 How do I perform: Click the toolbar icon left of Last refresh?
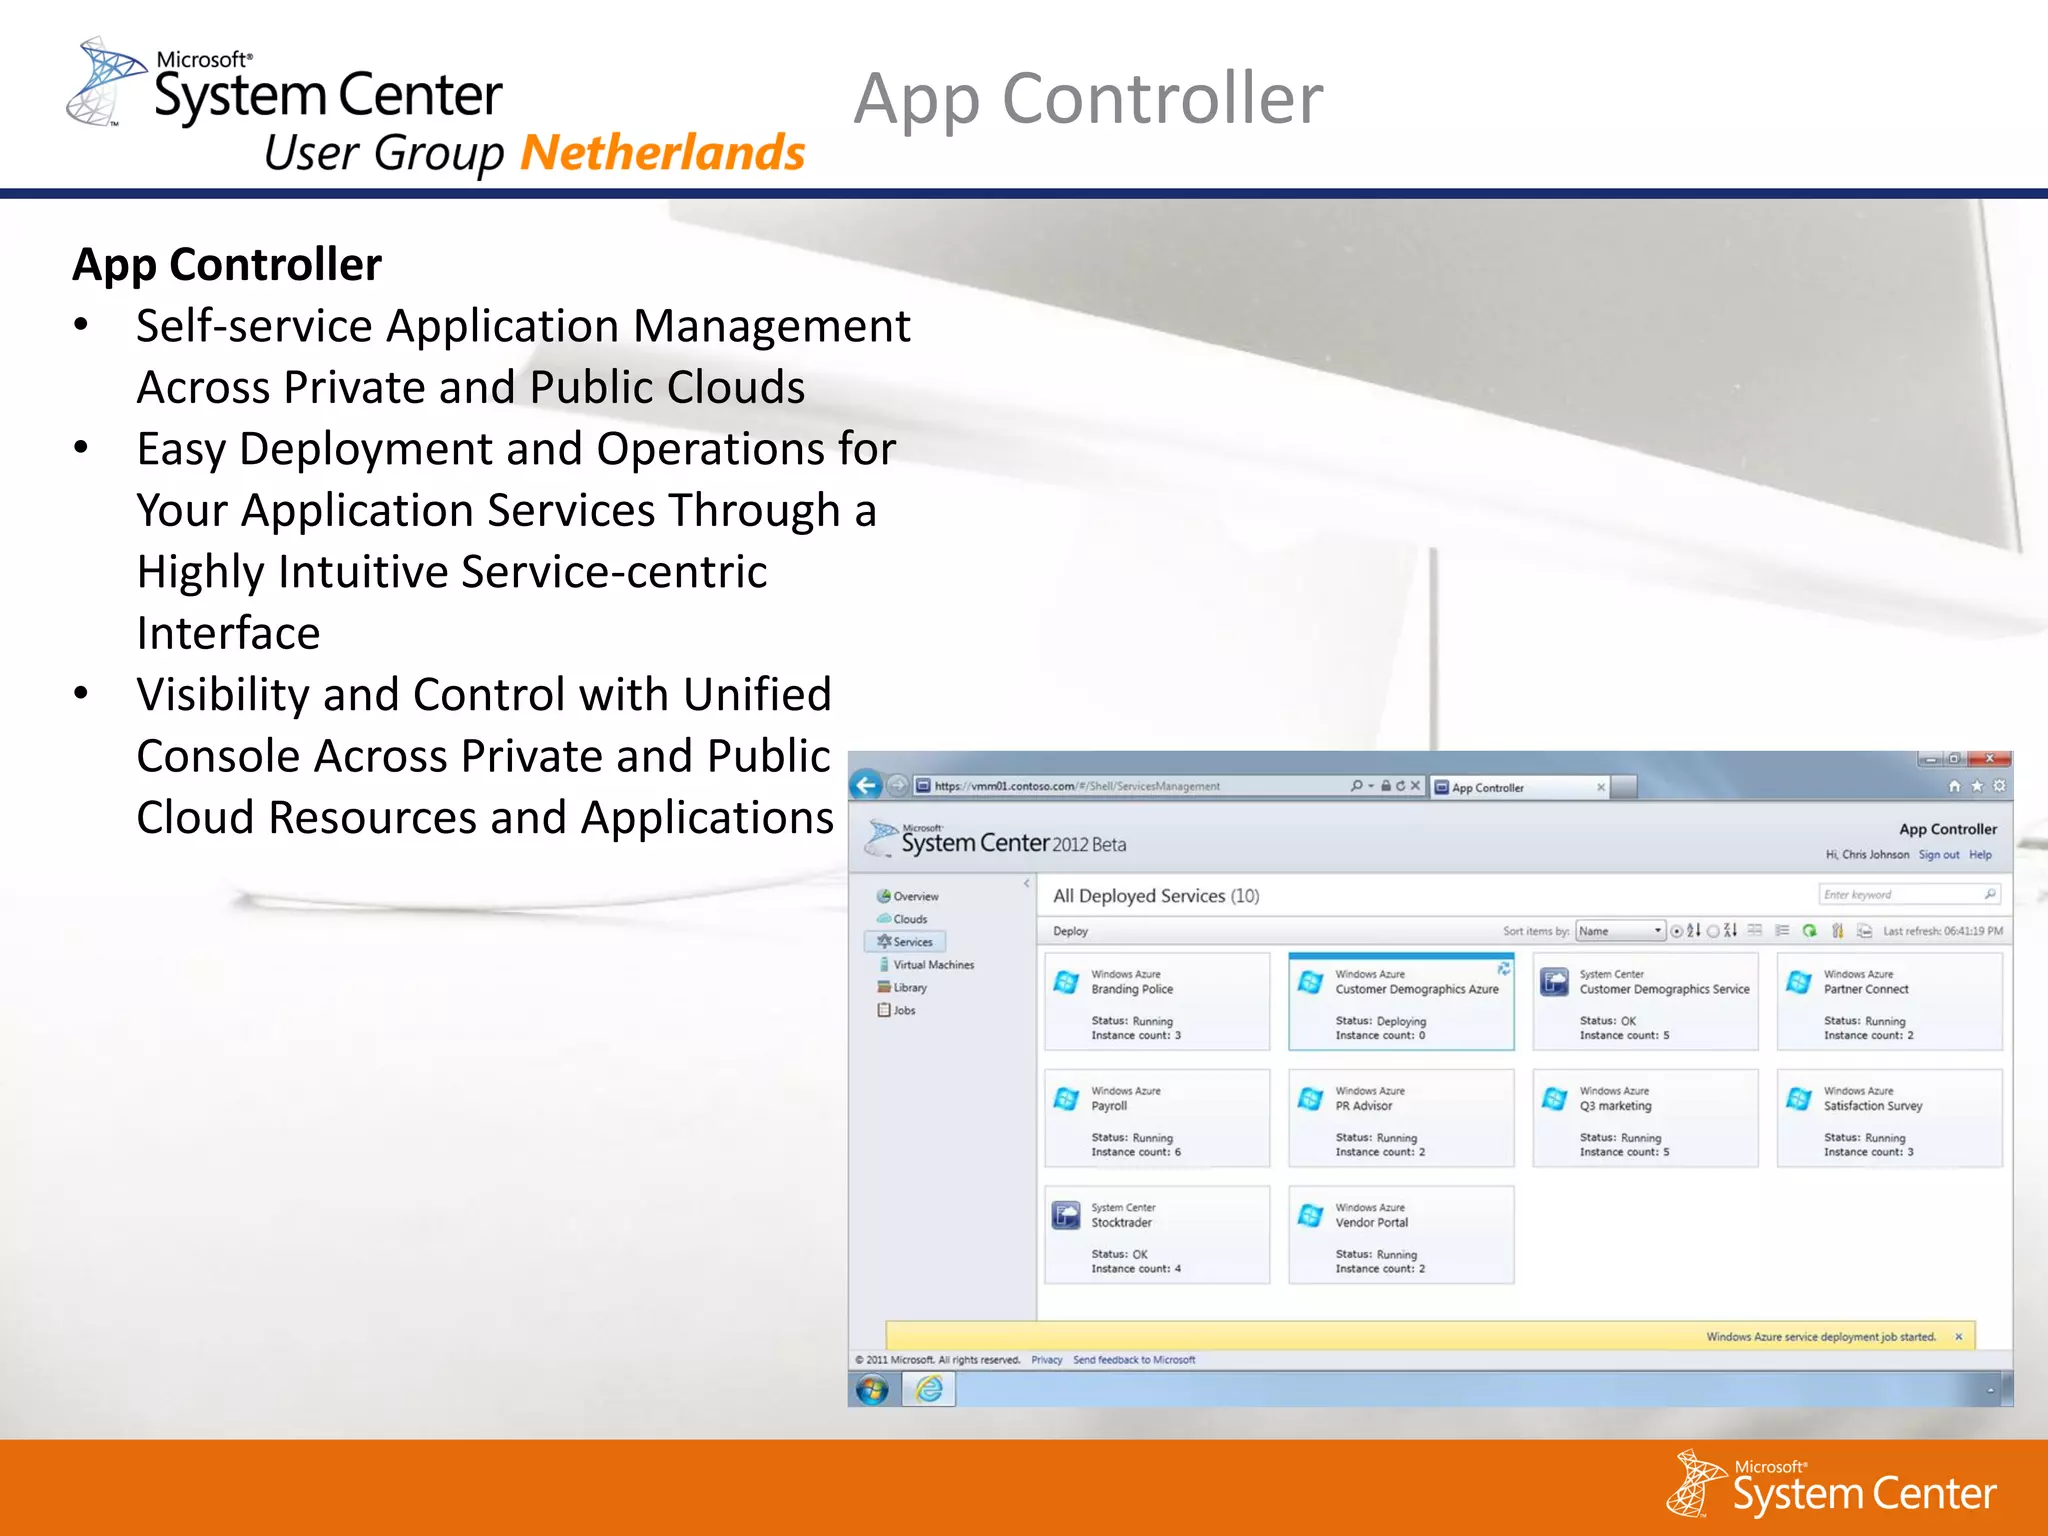pyautogui.click(x=1864, y=931)
